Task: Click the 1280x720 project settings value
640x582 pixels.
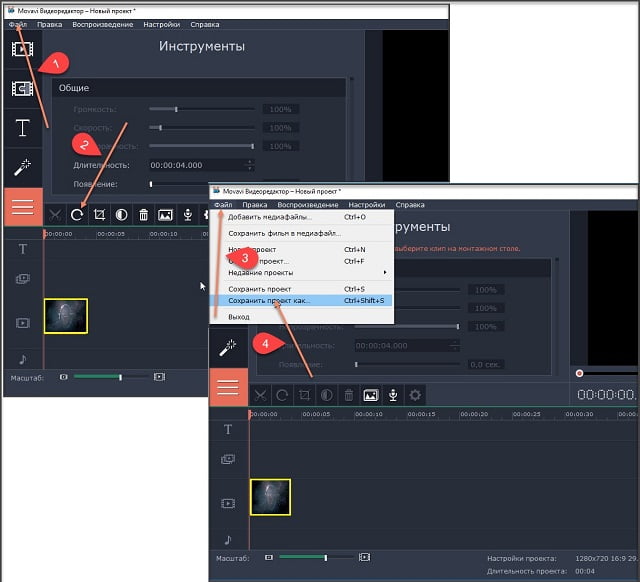Action: point(607,558)
